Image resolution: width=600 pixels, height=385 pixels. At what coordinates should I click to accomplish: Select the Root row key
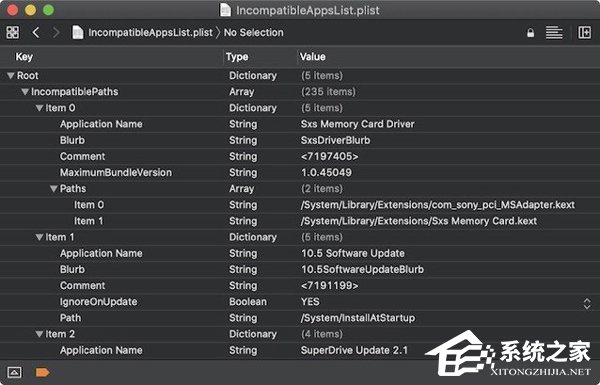click(x=28, y=76)
